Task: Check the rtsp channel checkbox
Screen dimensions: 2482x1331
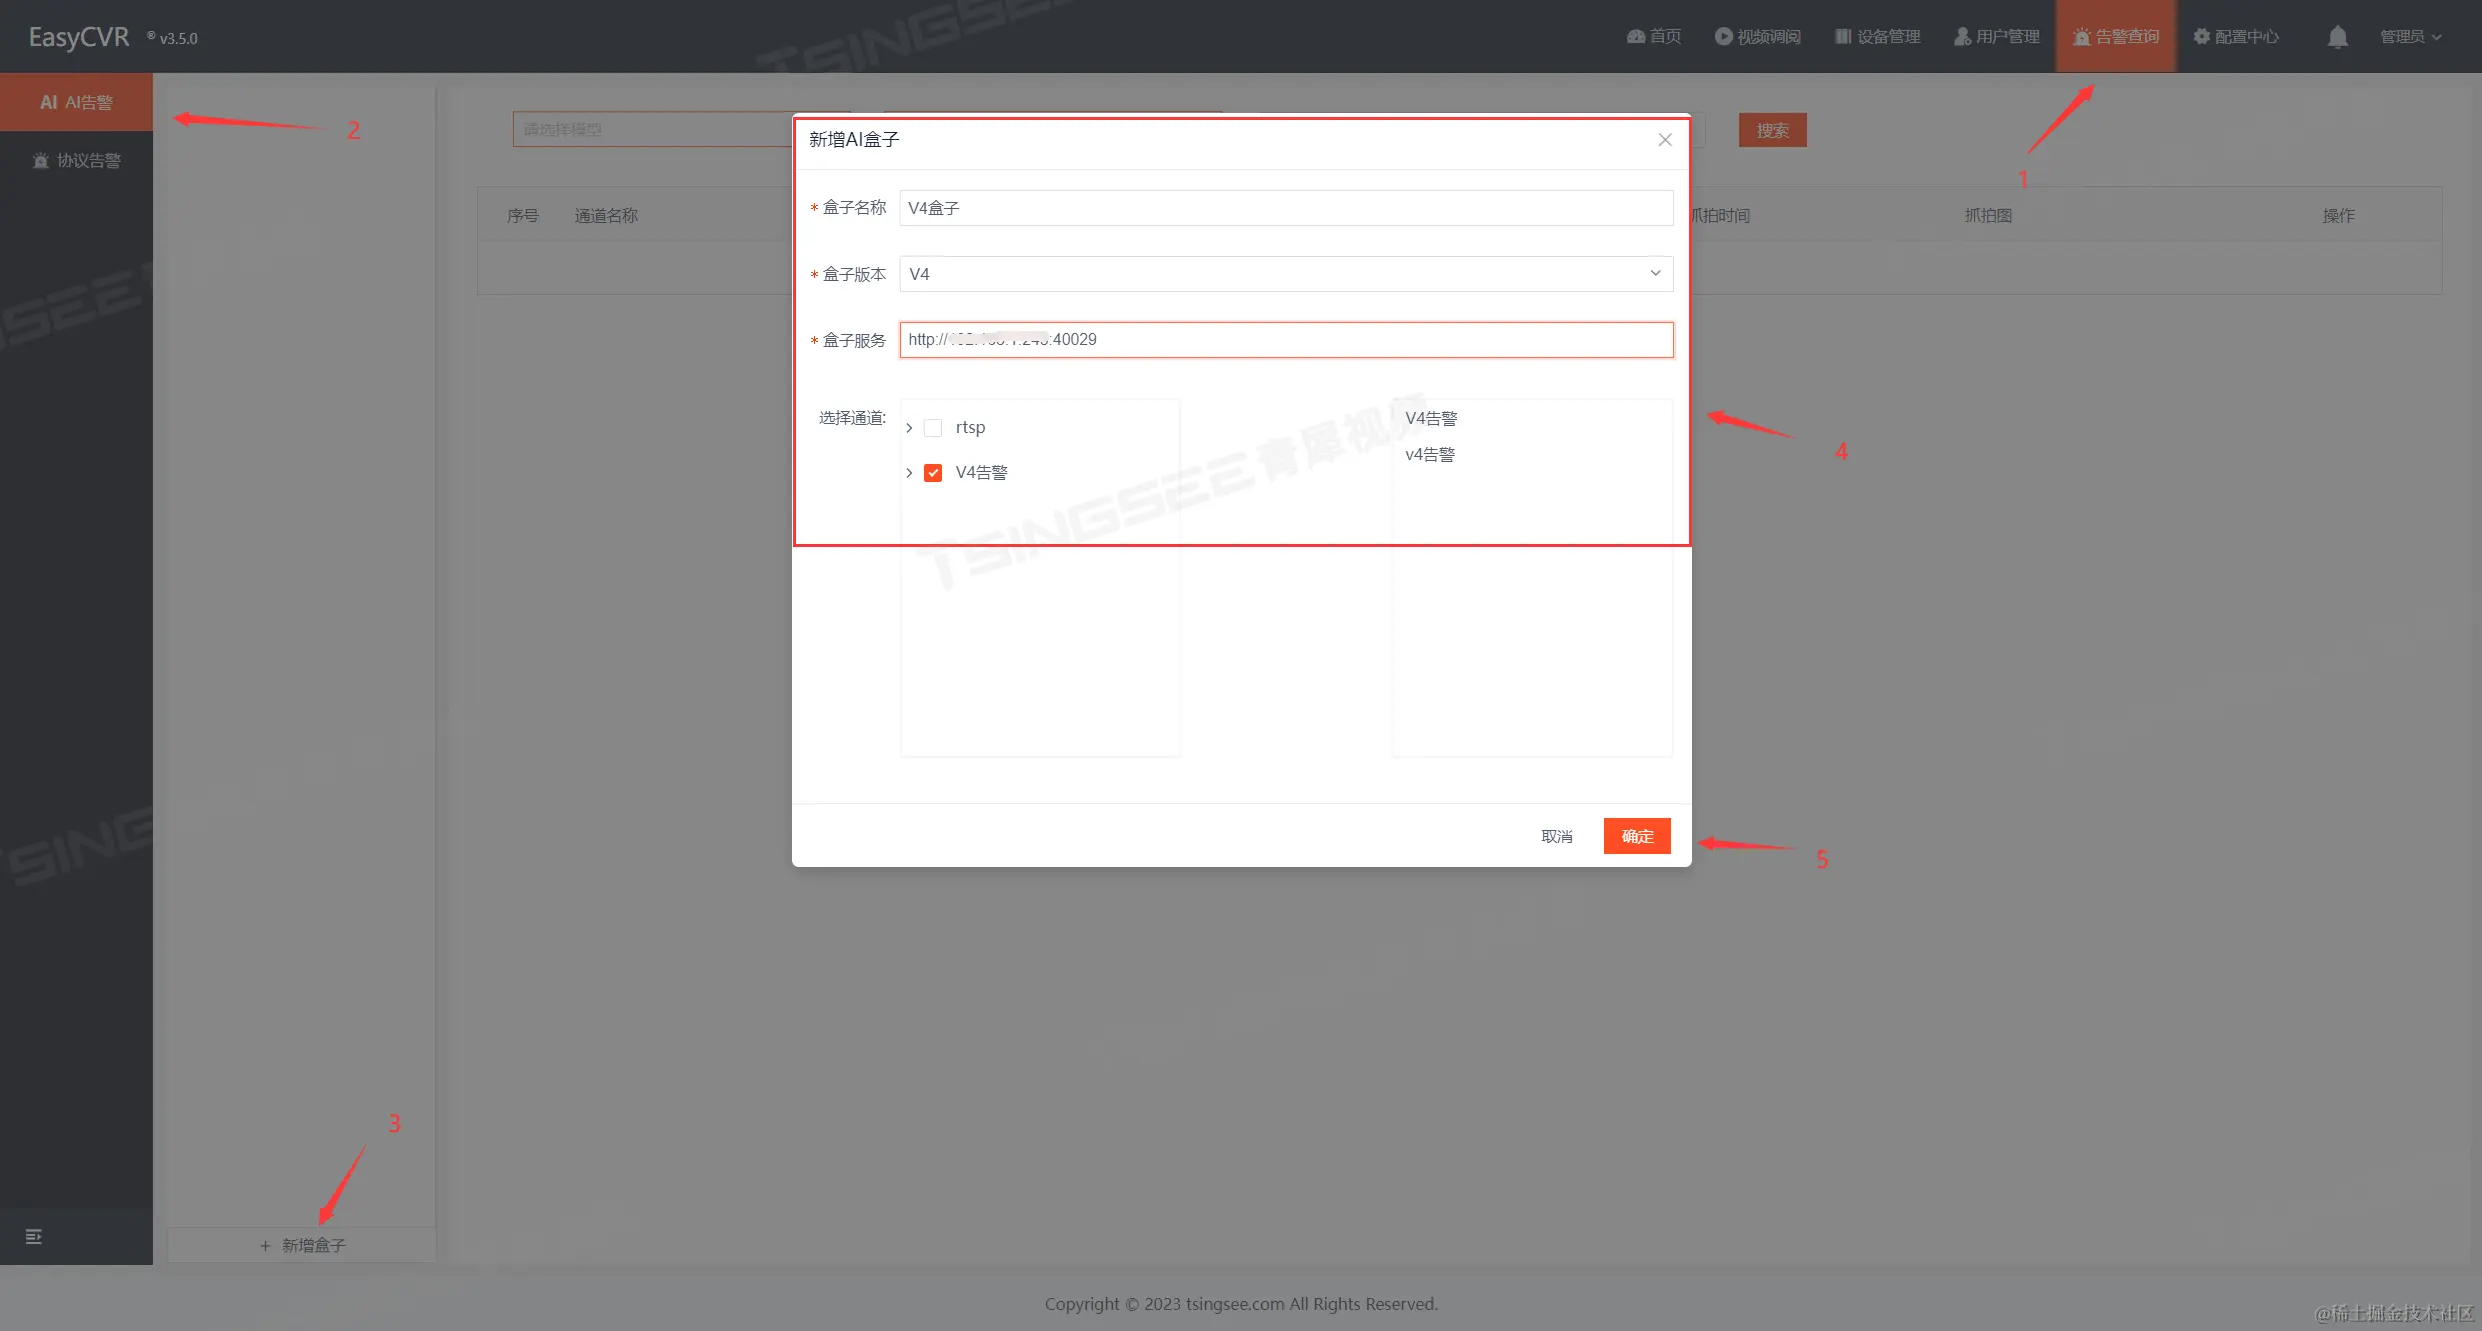Action: (933, 428)
